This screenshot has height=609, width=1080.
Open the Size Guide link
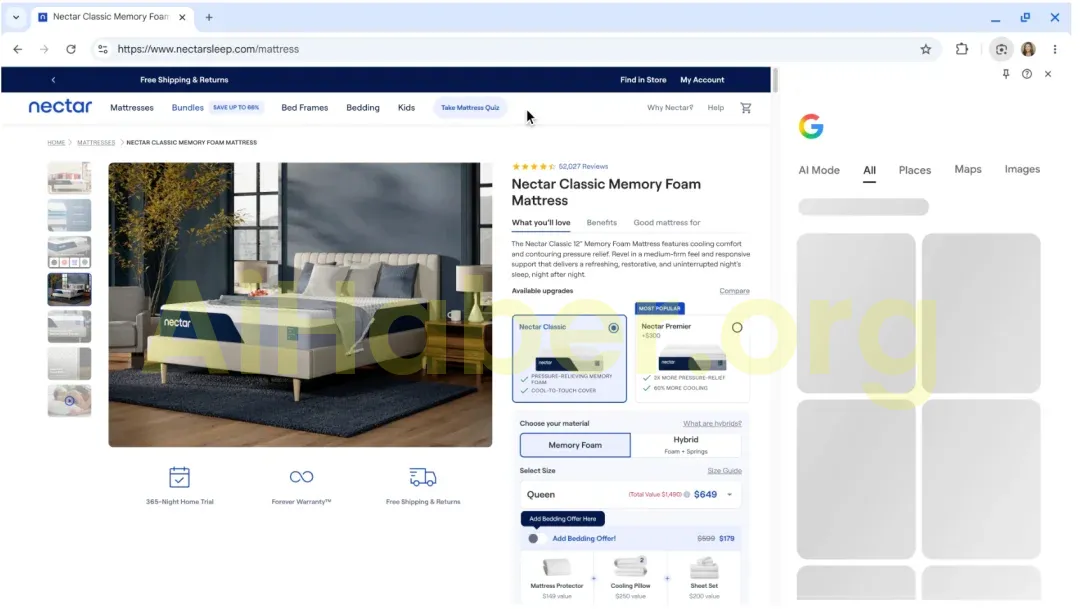pyautogui.click(x=724, y=471)
